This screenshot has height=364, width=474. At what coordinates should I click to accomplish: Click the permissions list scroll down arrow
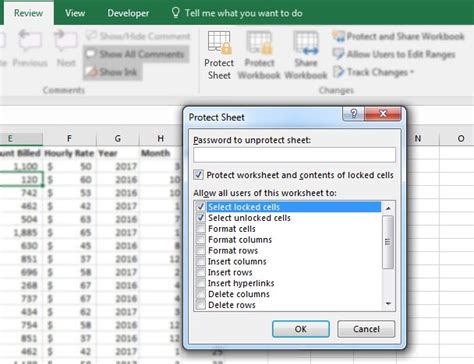(x=388, y=303)
